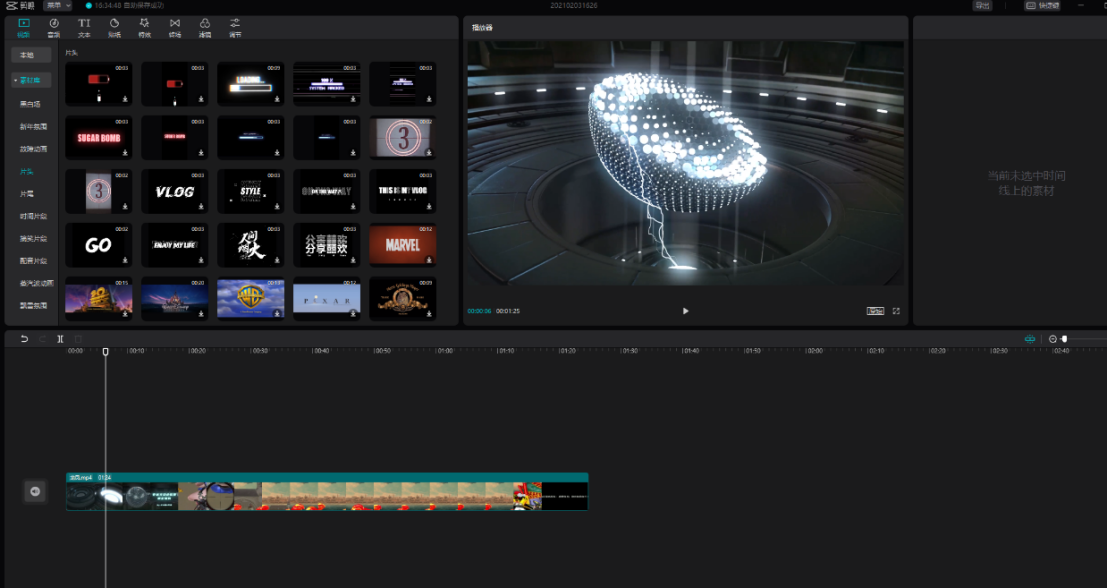Open the menu (菜单) dropdown in title bar
Image resolution: width=1108 pixels, height=588 pixels.
pyautogui.click(x=57, y=6)
